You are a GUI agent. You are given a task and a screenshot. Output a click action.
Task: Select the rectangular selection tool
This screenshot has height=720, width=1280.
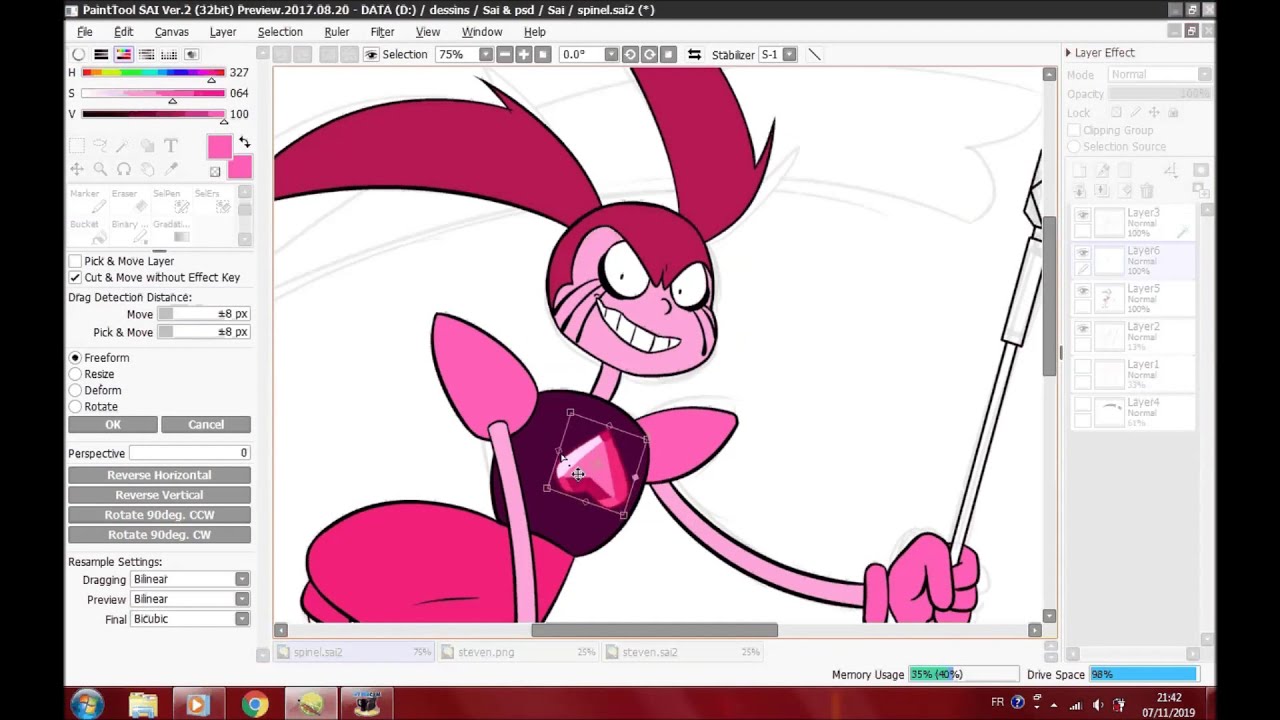[x=77, y=146]
